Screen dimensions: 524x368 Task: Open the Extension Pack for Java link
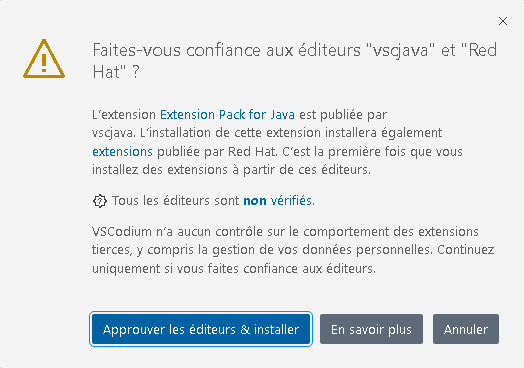pyautogui.click(x=227, y=115)
